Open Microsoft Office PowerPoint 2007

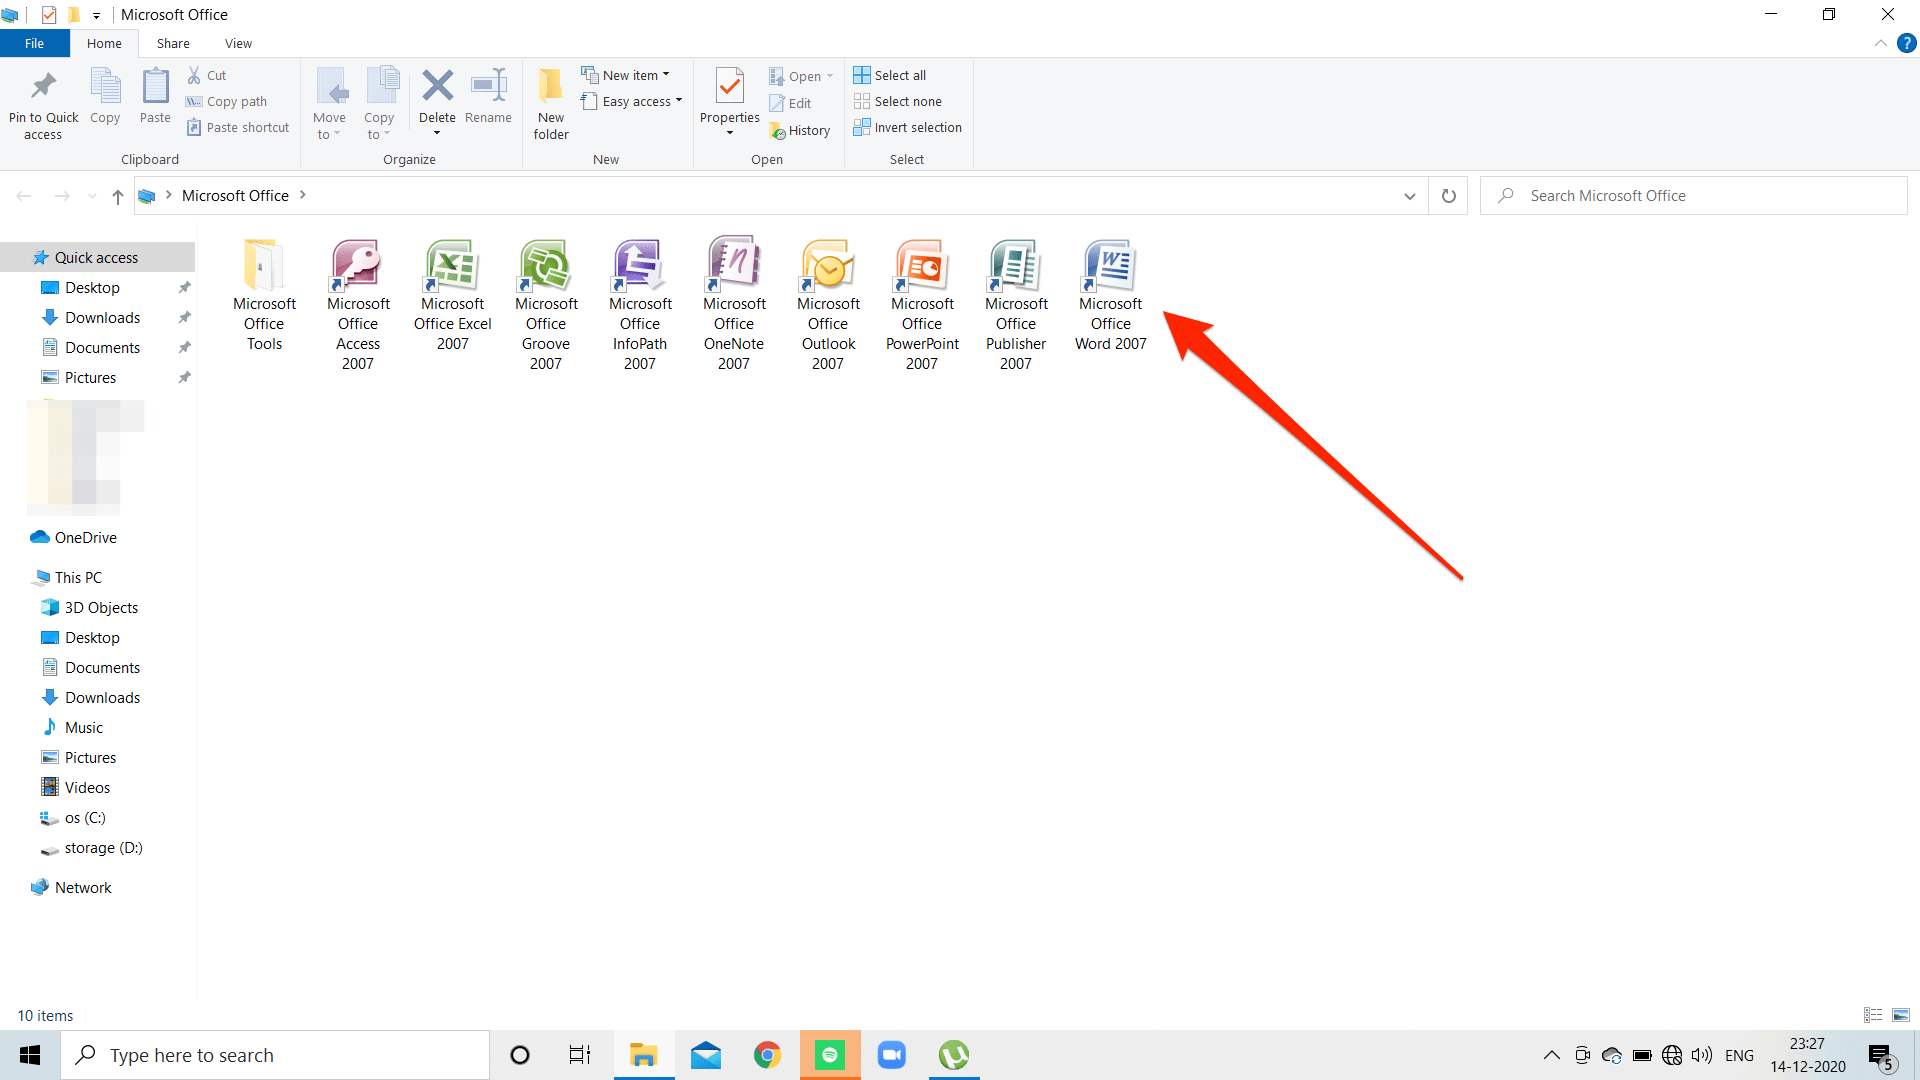920,302
